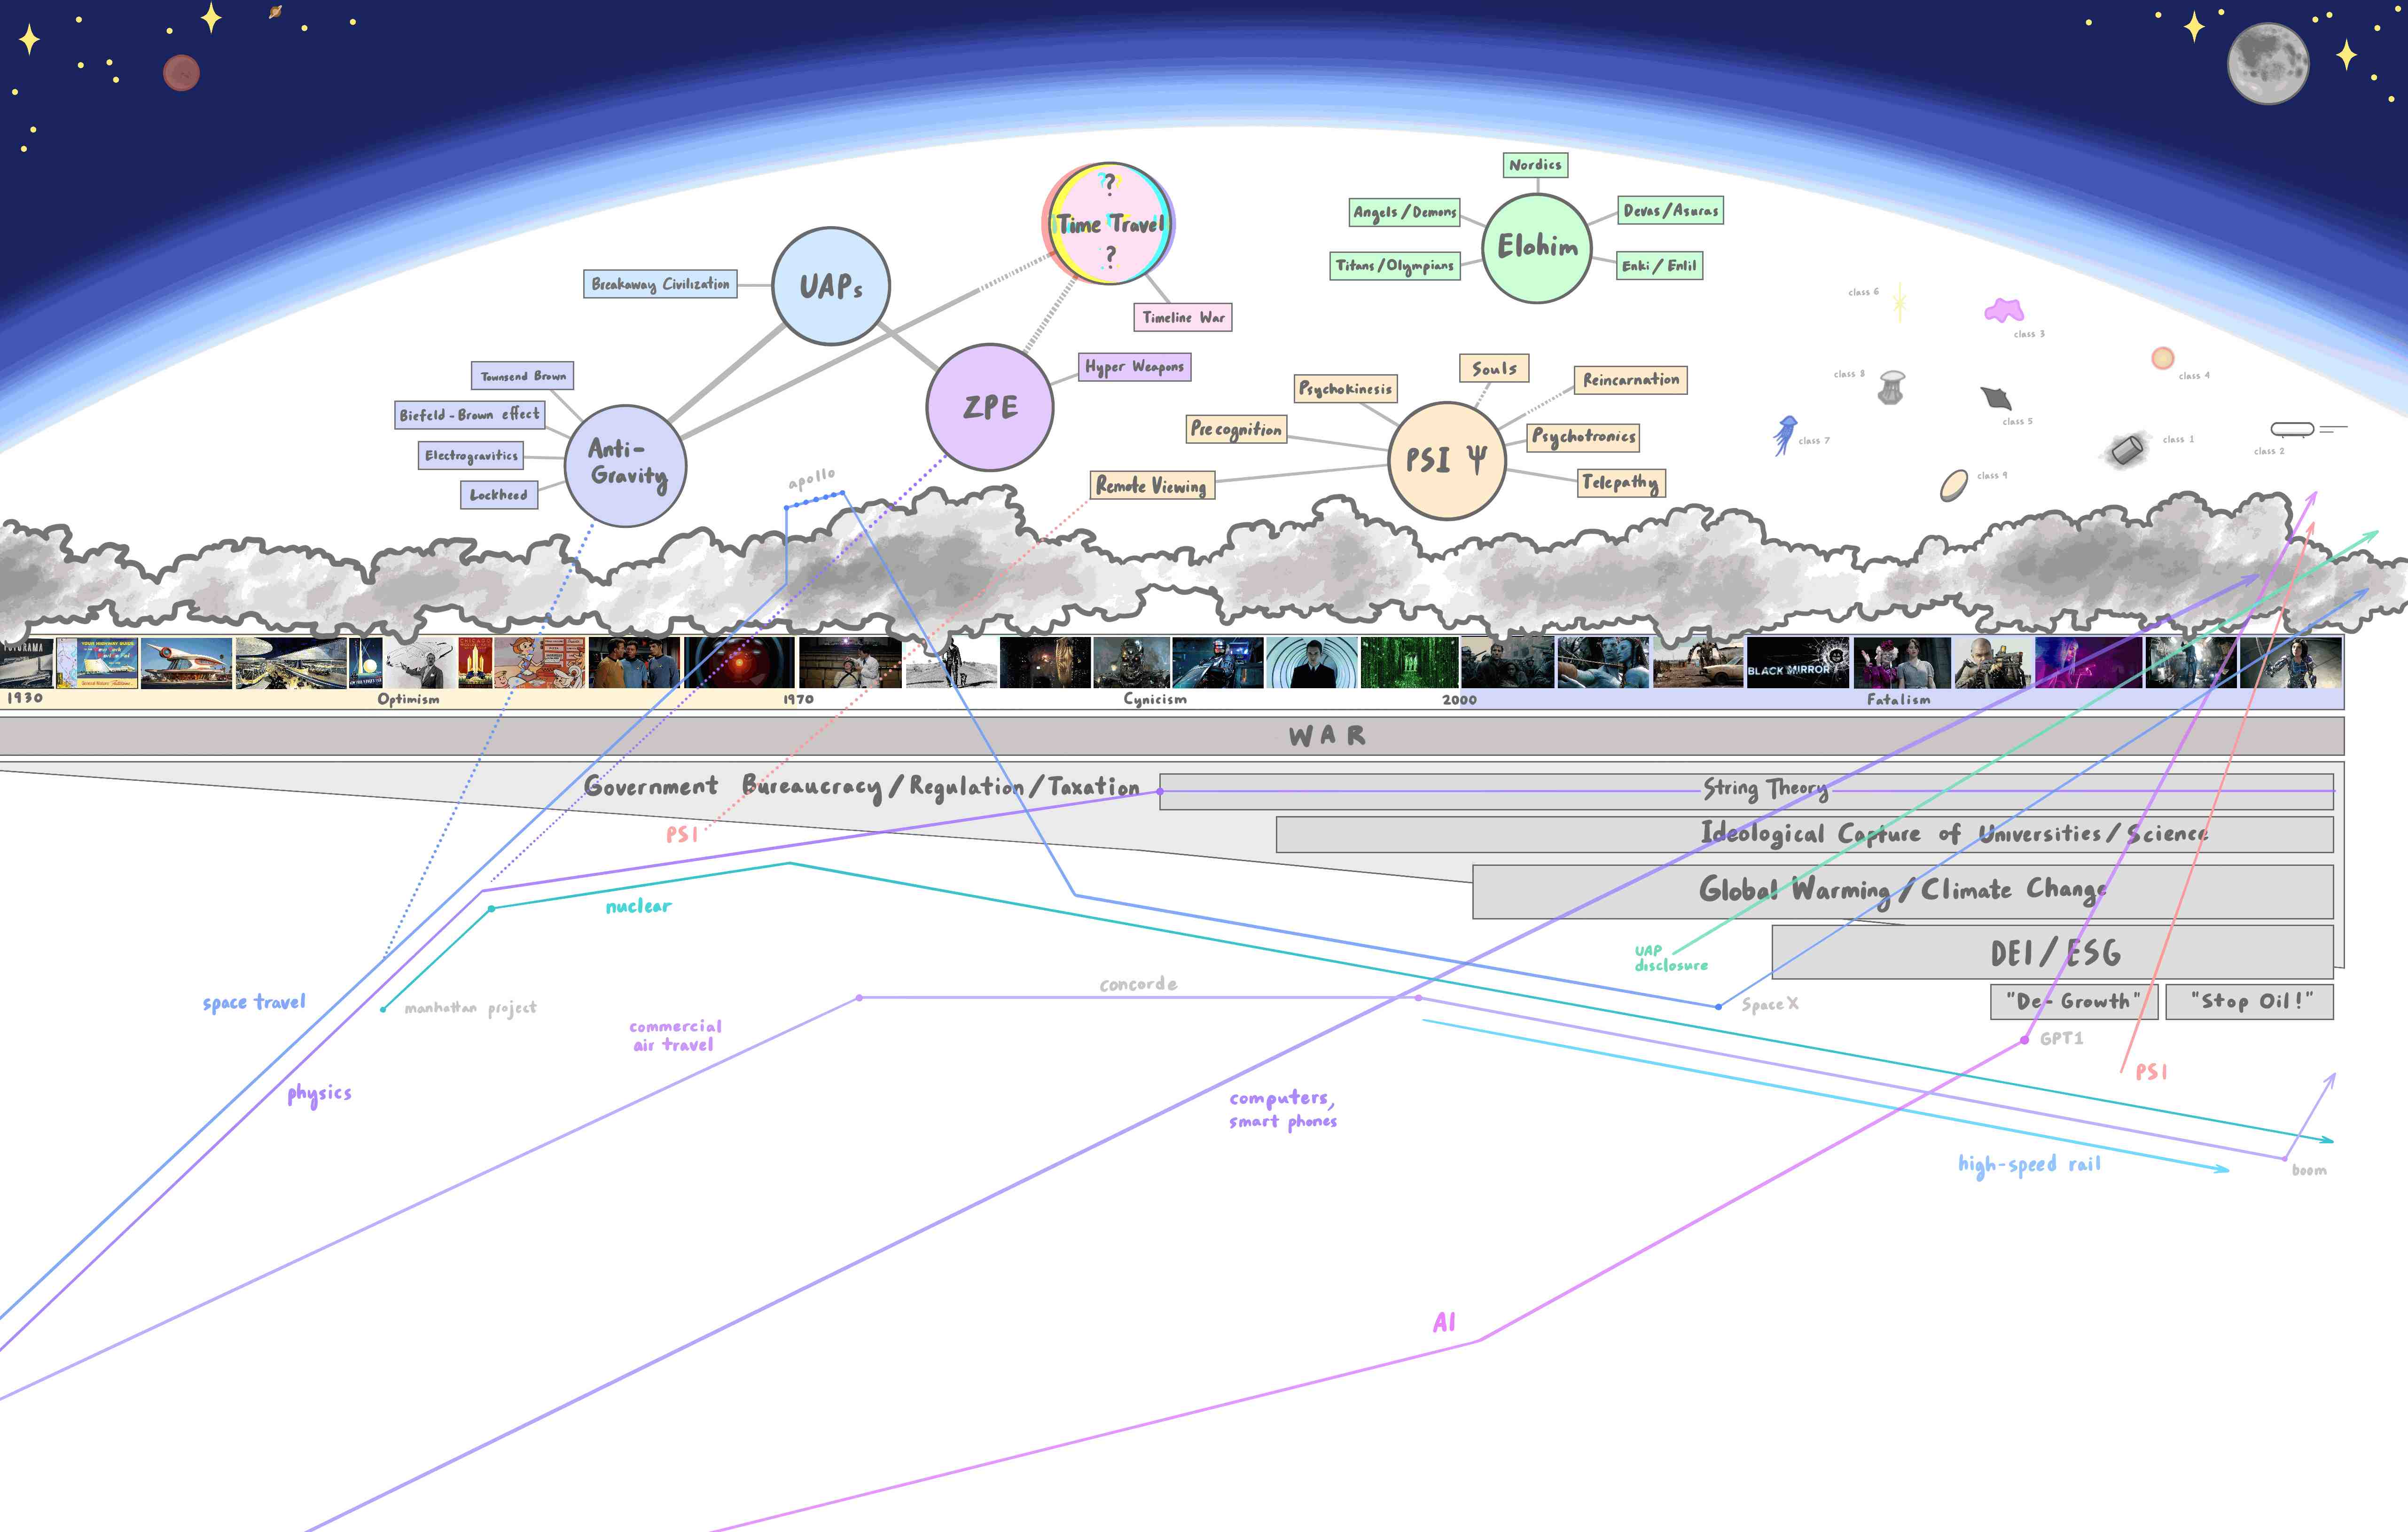Click the WAR bar

[1172, 736]
